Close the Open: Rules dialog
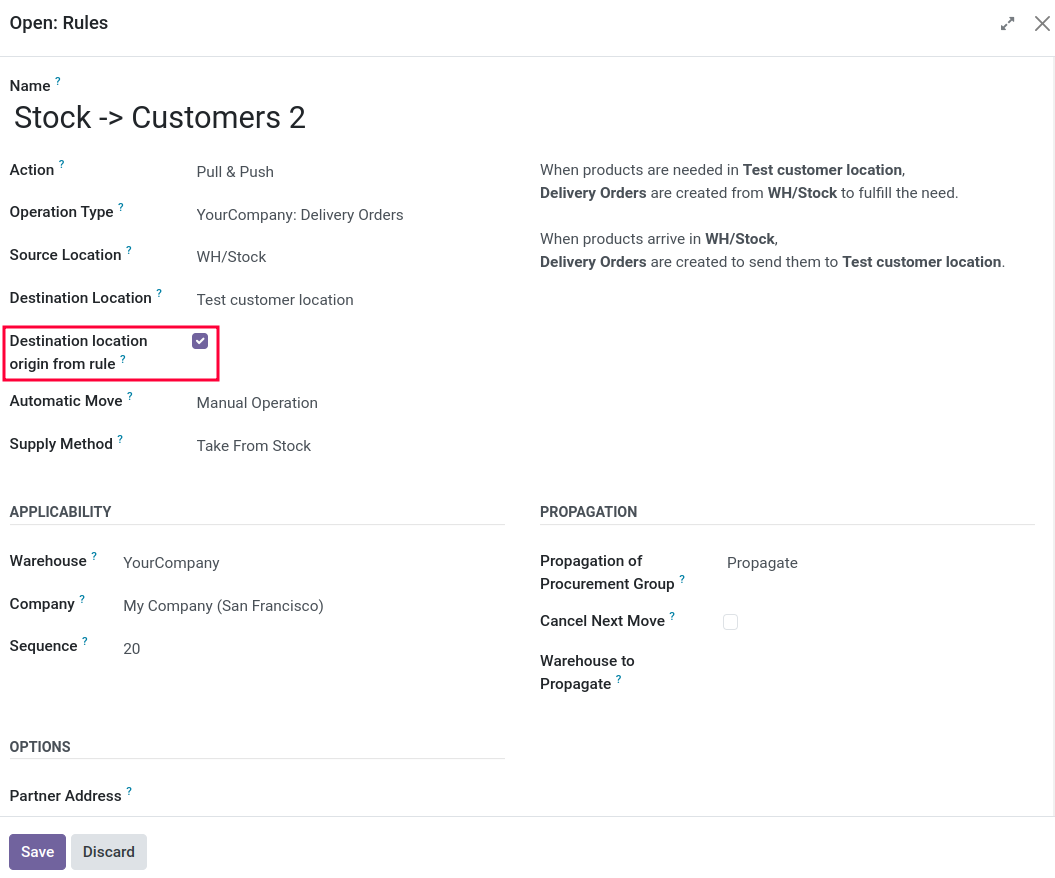Image resolution: width=1055 pixels, height=878 pixels. tap(1042, 24)
